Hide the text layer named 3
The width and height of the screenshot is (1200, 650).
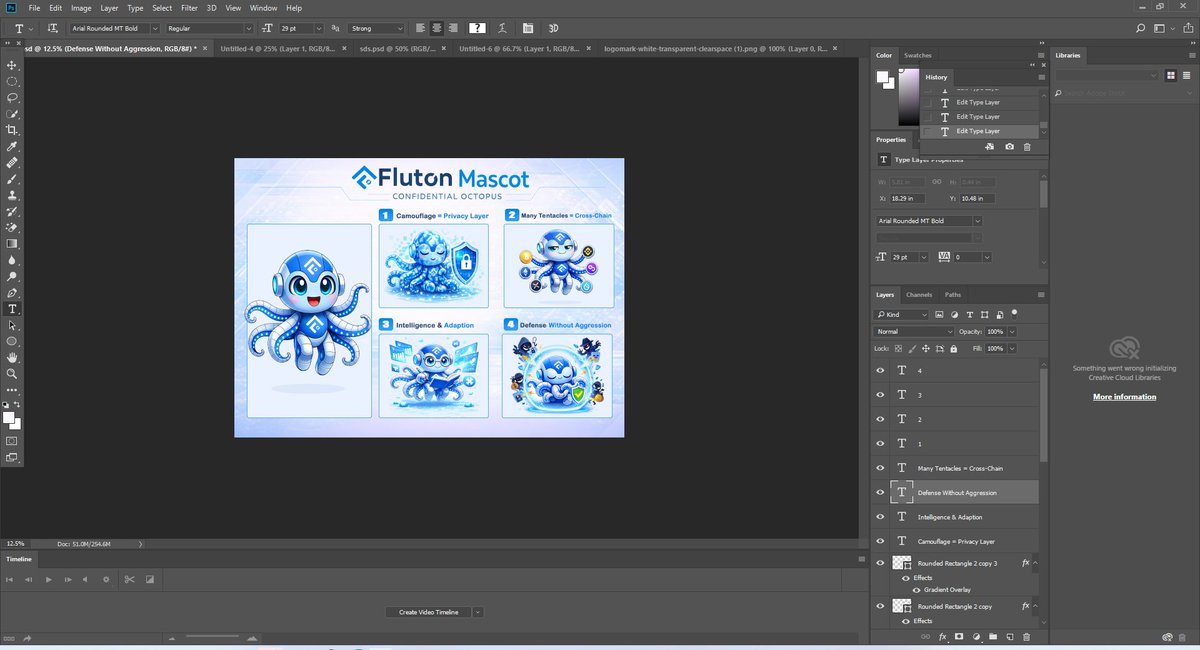coord(880,395)
